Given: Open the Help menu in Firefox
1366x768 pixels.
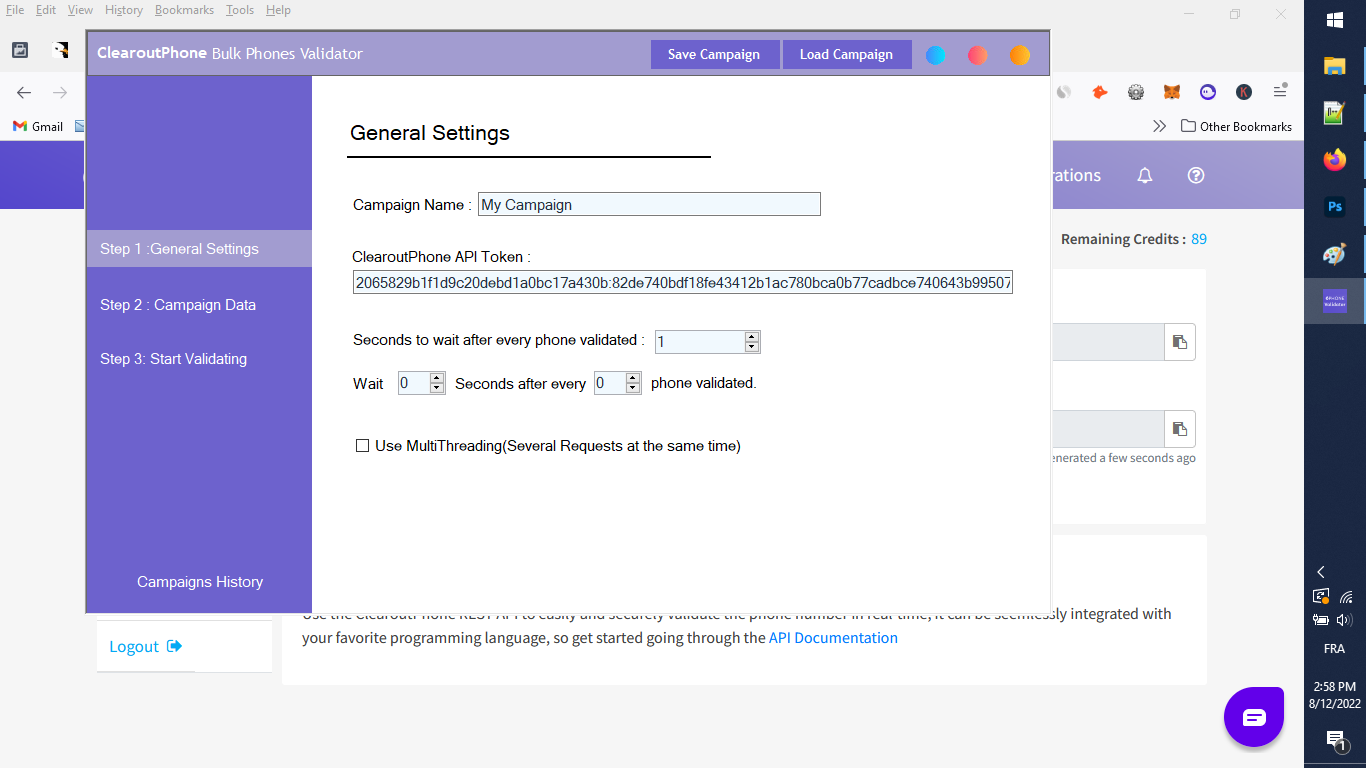Looking at the screenshot, I should pyautogui.click(x=278, y=10).
